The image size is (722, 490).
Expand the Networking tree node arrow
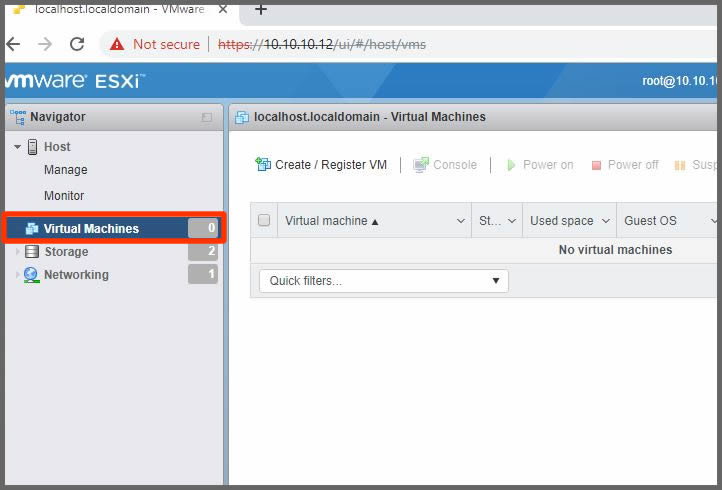pyautogui.click(x=17, y=274)
